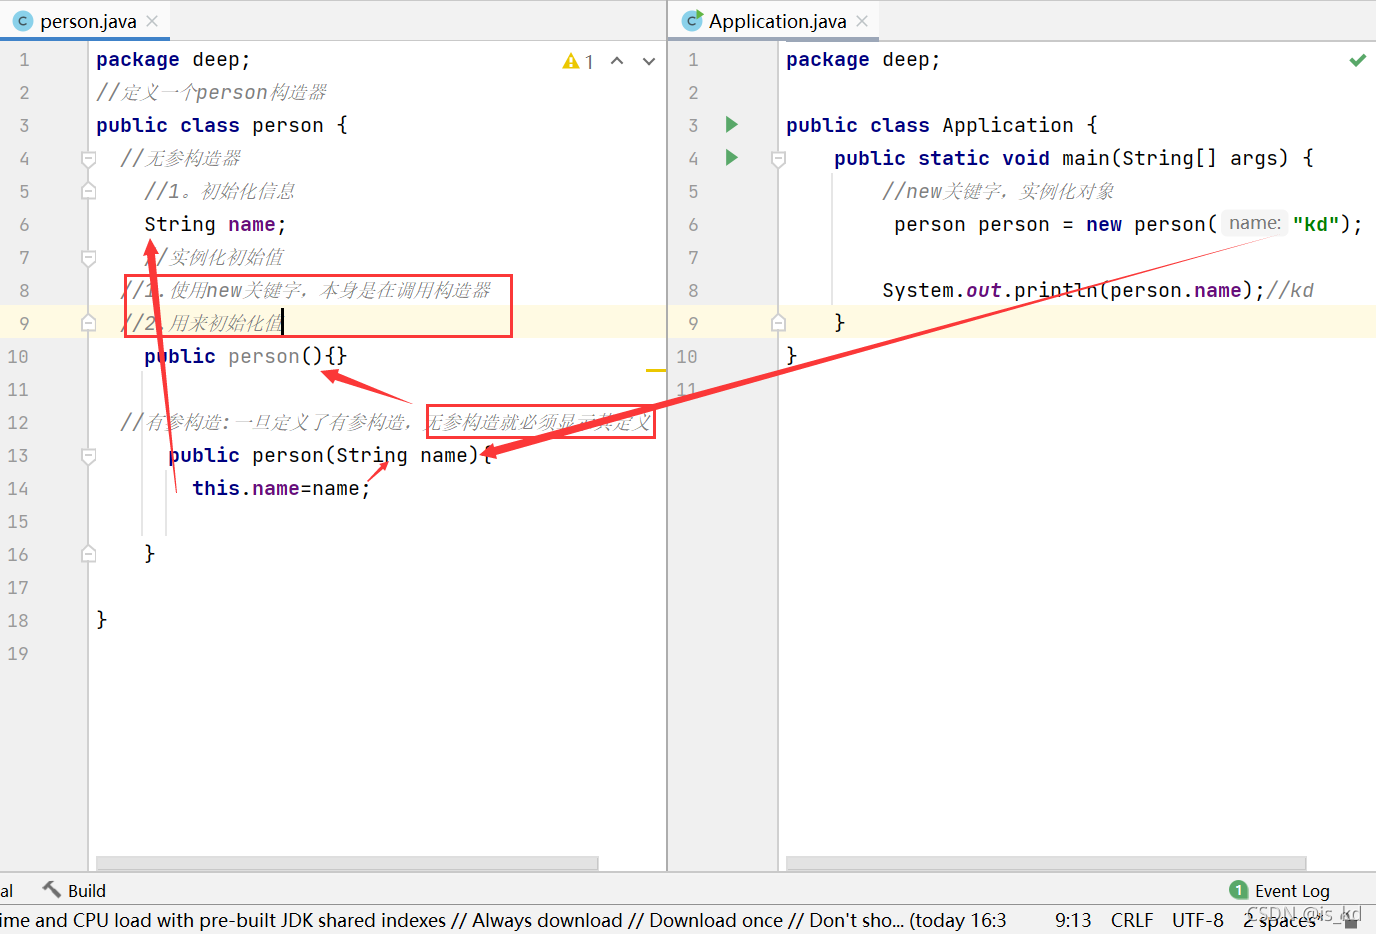Toggle the closing fold marker on line 16
The height and width of the screenshot is (934, 1376).
tap(88, 554)
